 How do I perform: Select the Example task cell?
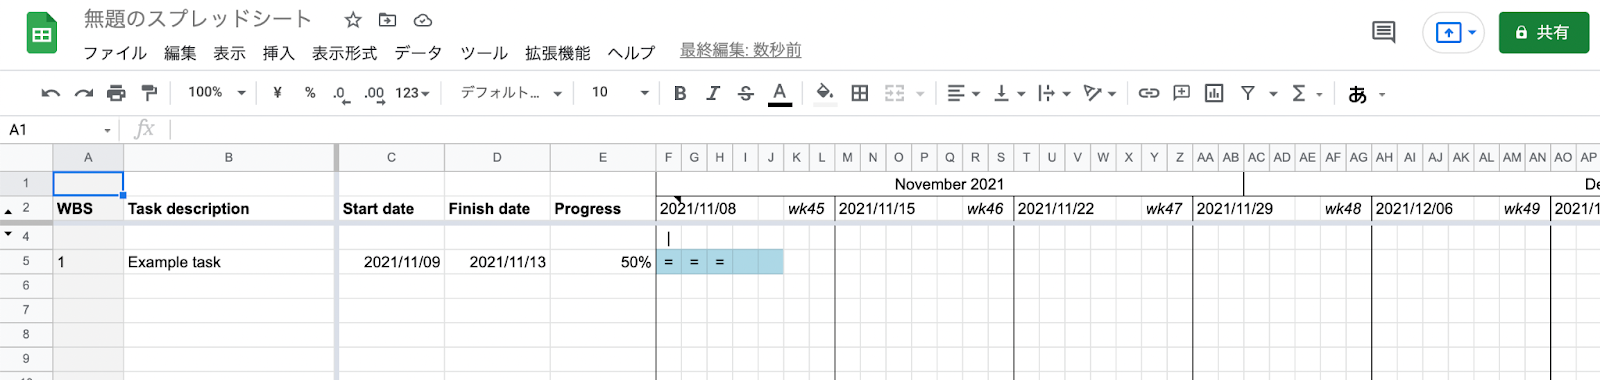click(x=229, y=262)
